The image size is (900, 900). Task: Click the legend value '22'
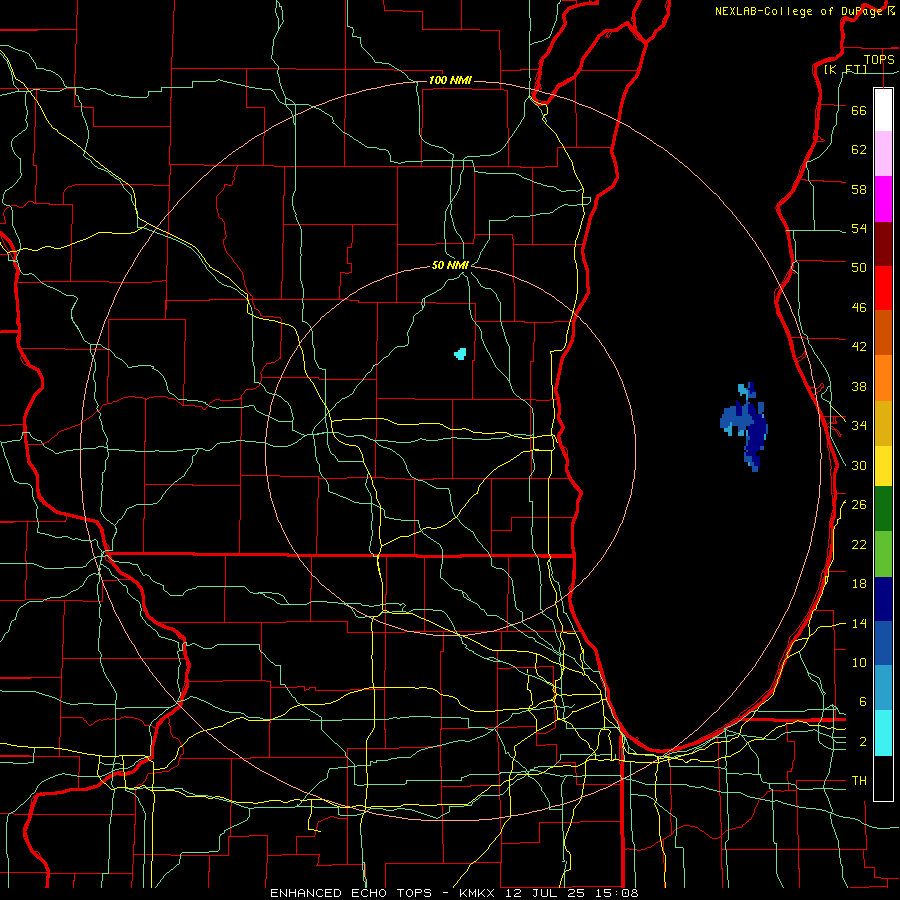pyautogui.click(x=859, y=544)
